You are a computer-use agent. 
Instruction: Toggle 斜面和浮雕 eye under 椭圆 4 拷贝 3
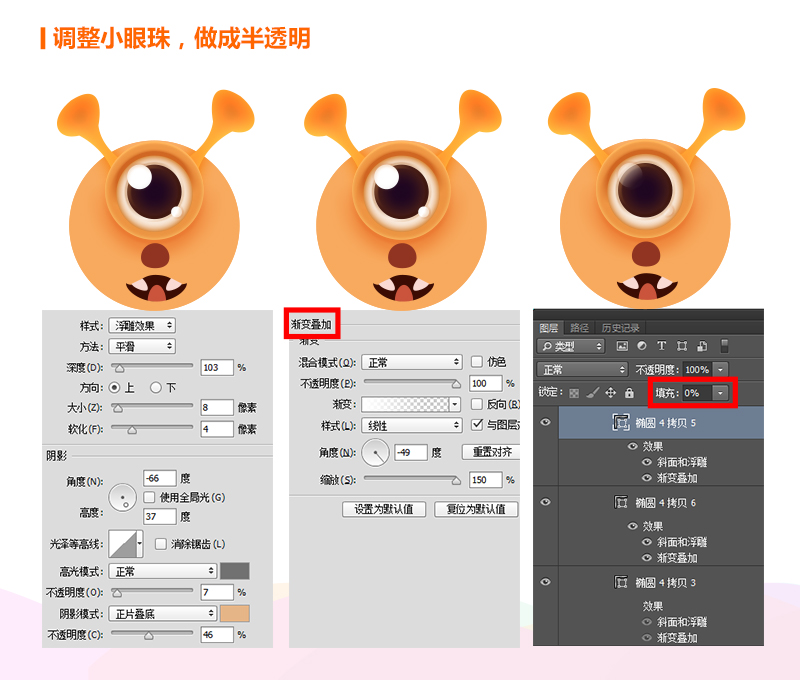[x=647, y=622]
